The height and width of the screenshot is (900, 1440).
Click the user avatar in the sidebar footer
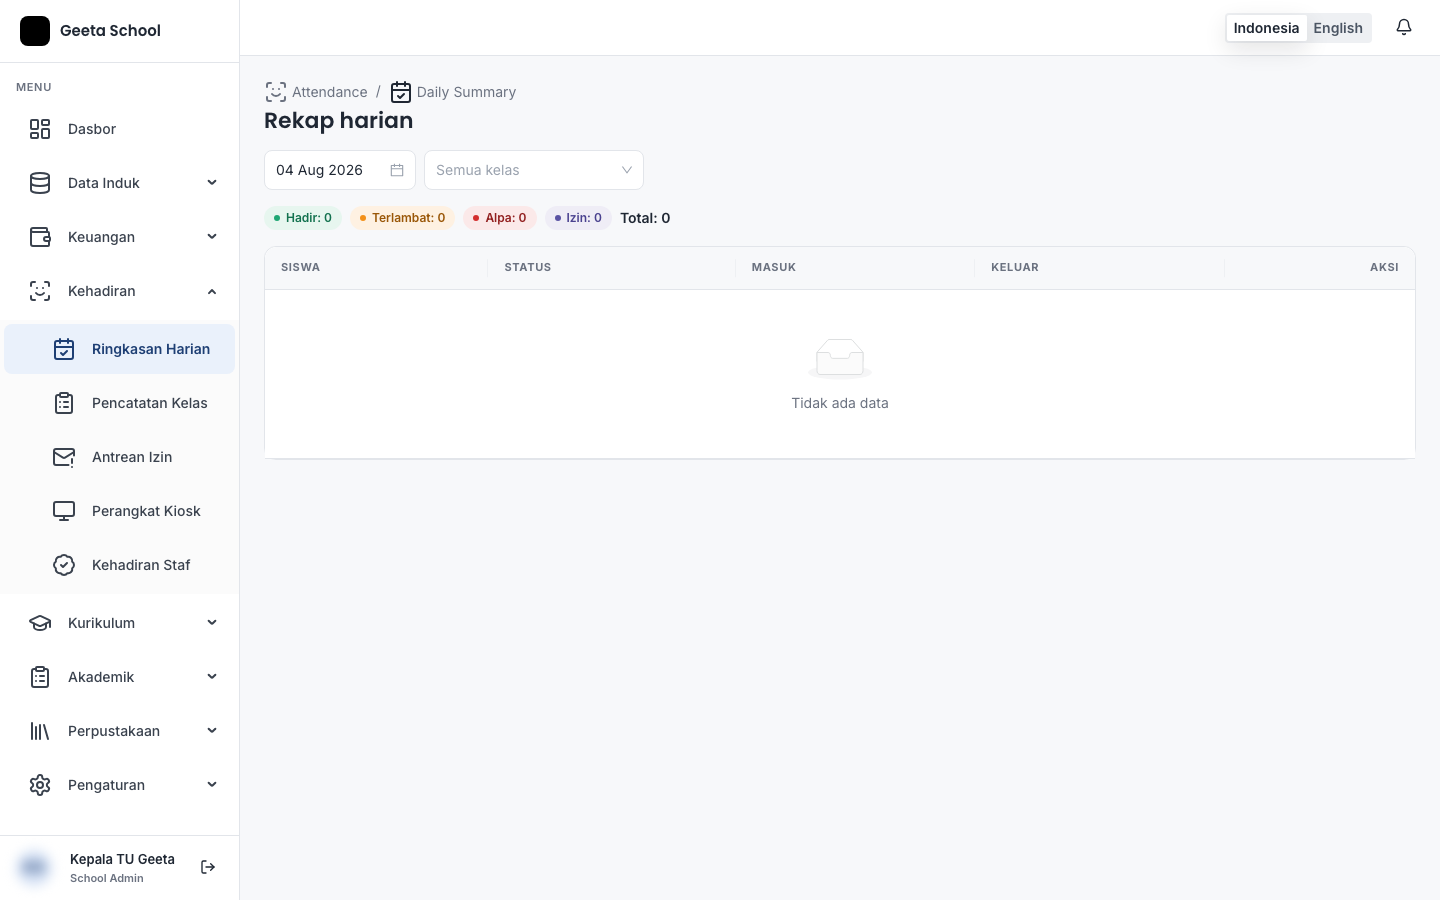tap(34, 867)
